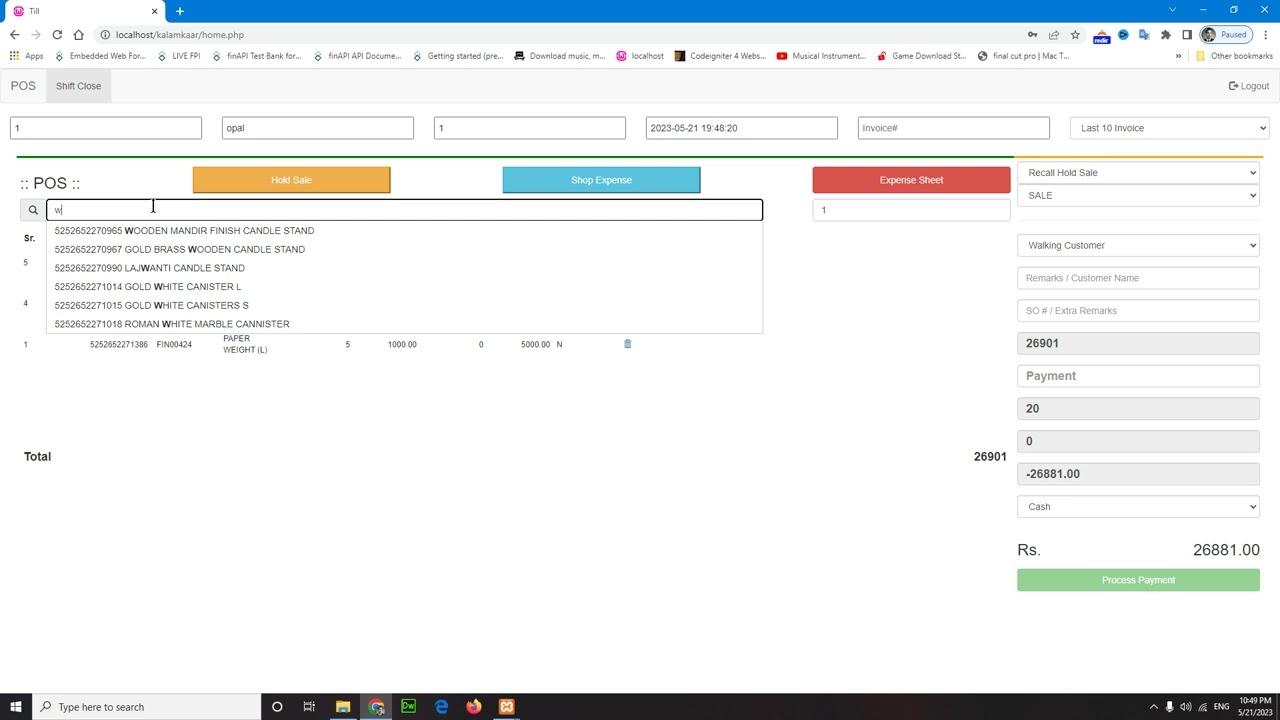
Task: Focus the item search field containing 'w'
Action: [404, 210]
